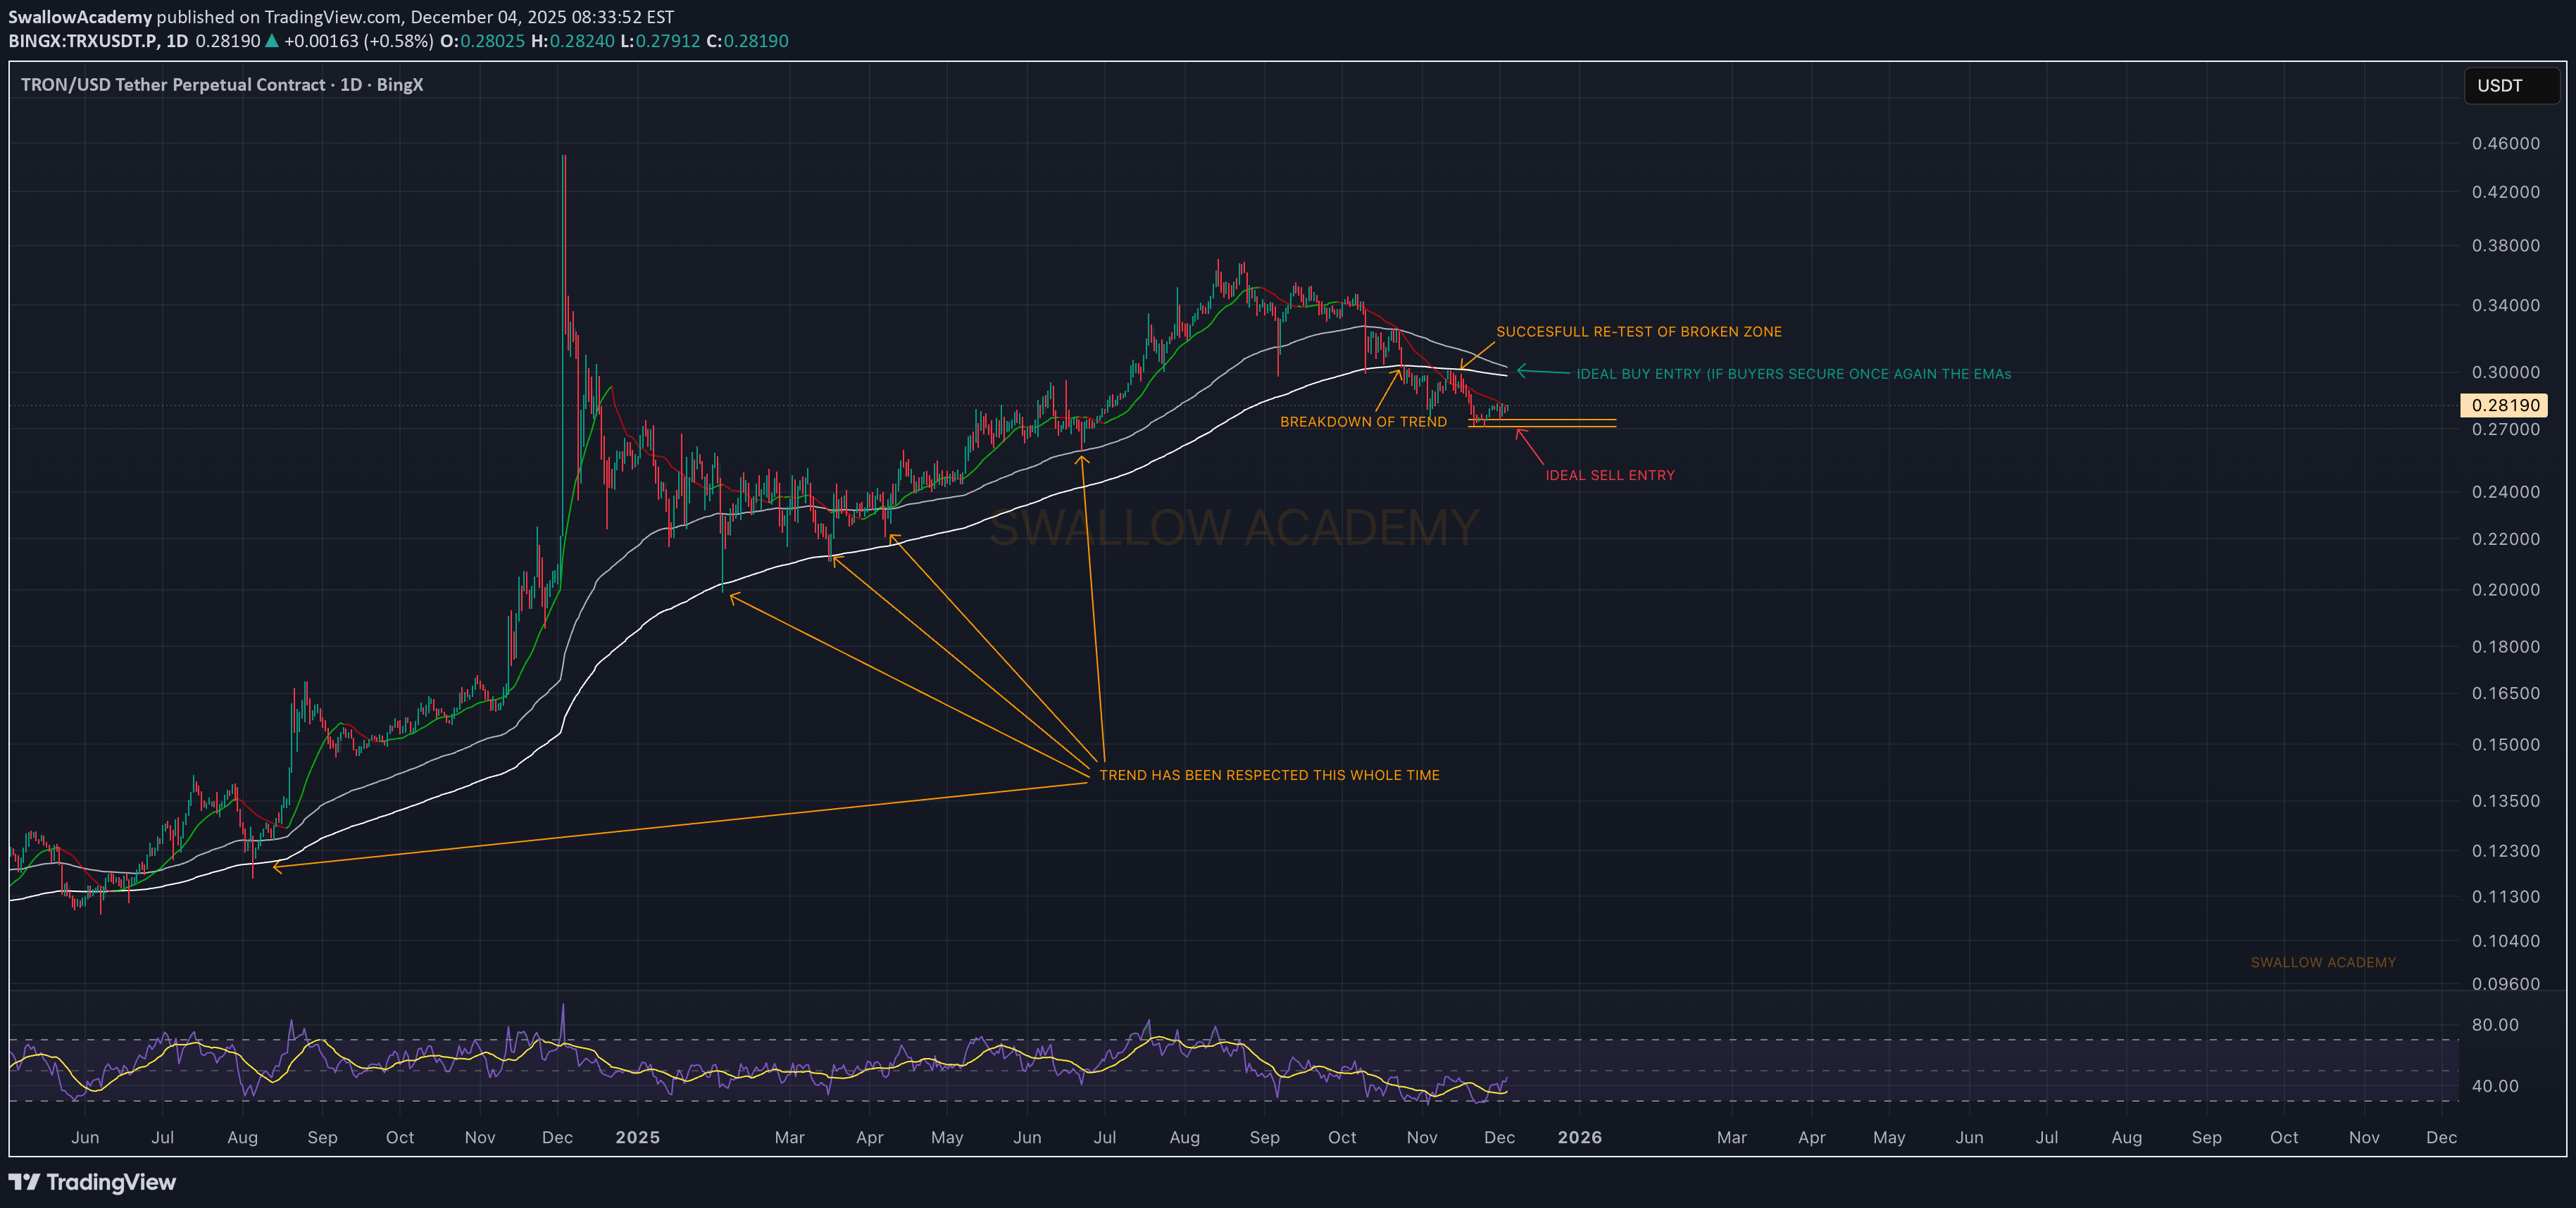Click the highlighted 0.28190 price label
The height and width of the screenshot is (1208, 2576).
point(2504,405)
